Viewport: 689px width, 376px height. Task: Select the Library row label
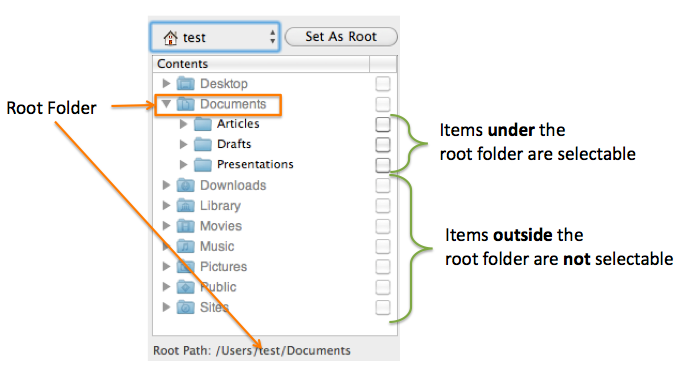[220, 206]
